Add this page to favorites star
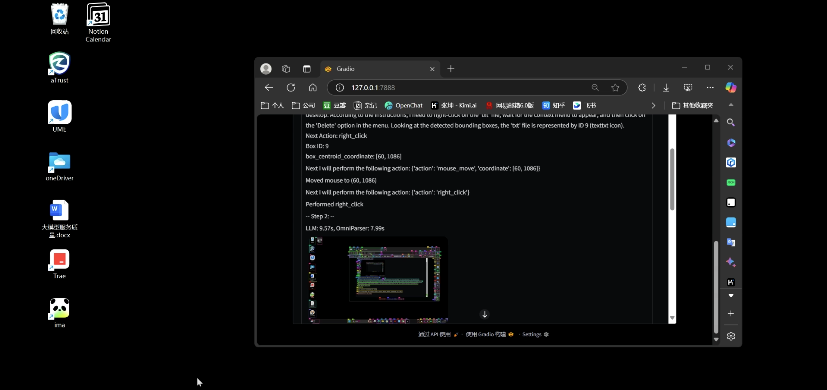Image resolution: width=827 pixels, height=390 pixels. click(615, 88)
